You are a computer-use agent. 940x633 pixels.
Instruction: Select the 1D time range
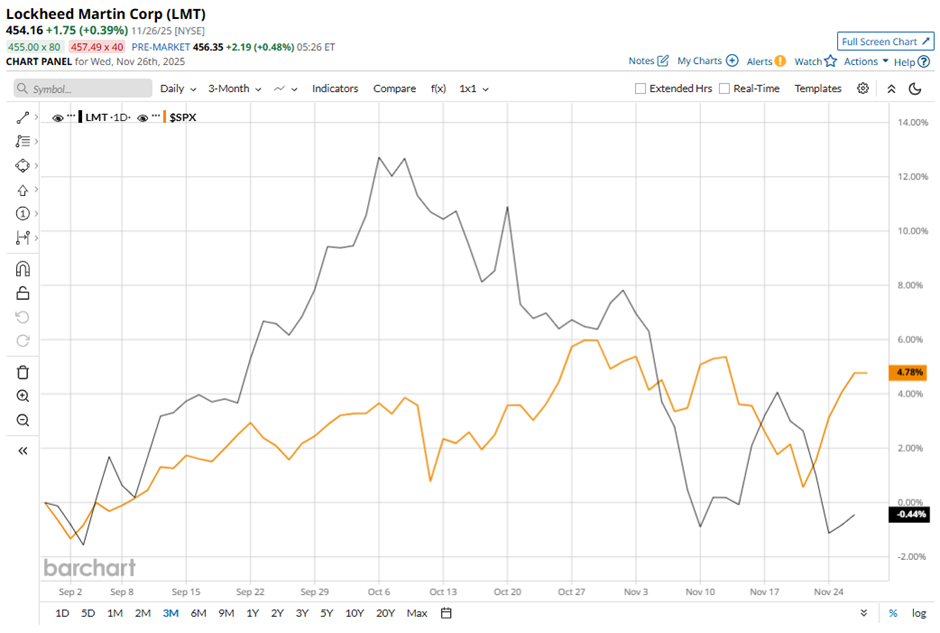(x=62, y=613)
